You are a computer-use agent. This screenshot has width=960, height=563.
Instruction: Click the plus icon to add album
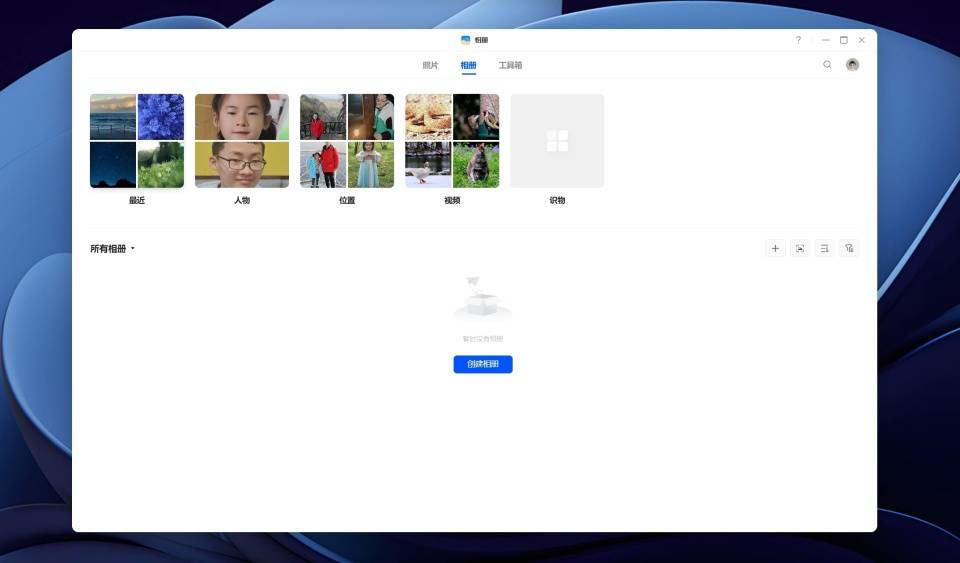pyautogui.click(x=775, y=248)
